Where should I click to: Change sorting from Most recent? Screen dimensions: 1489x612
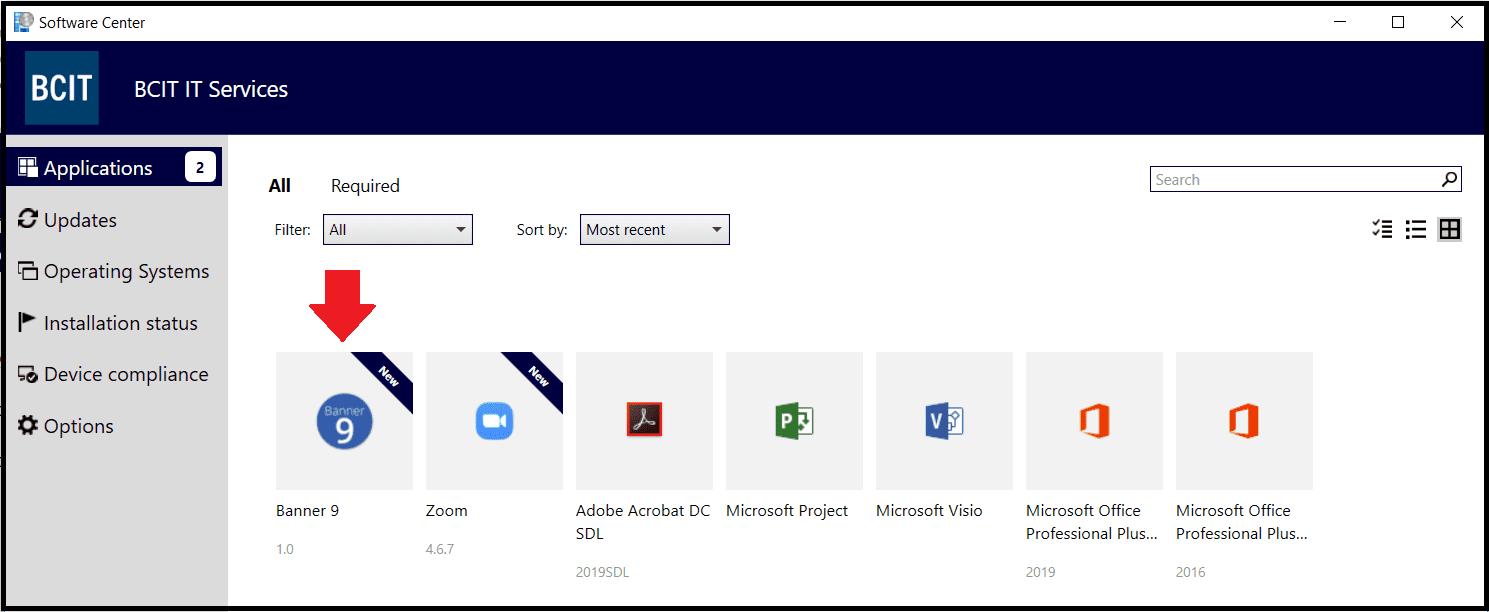(654, 229)
